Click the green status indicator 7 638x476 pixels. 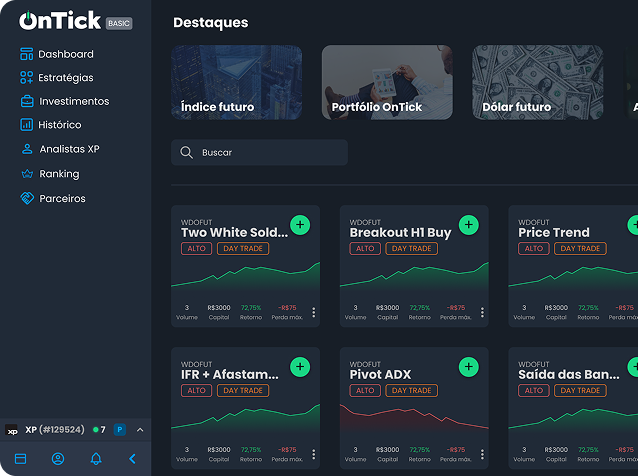point(99,430)
